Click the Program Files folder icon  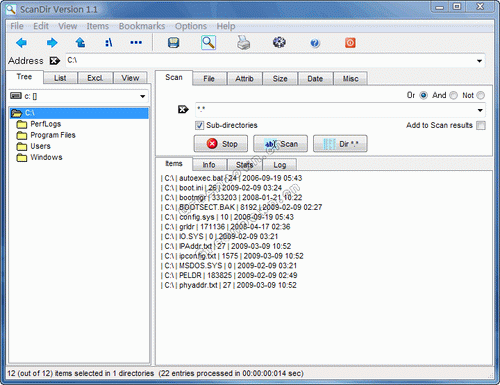click(22, 135)
